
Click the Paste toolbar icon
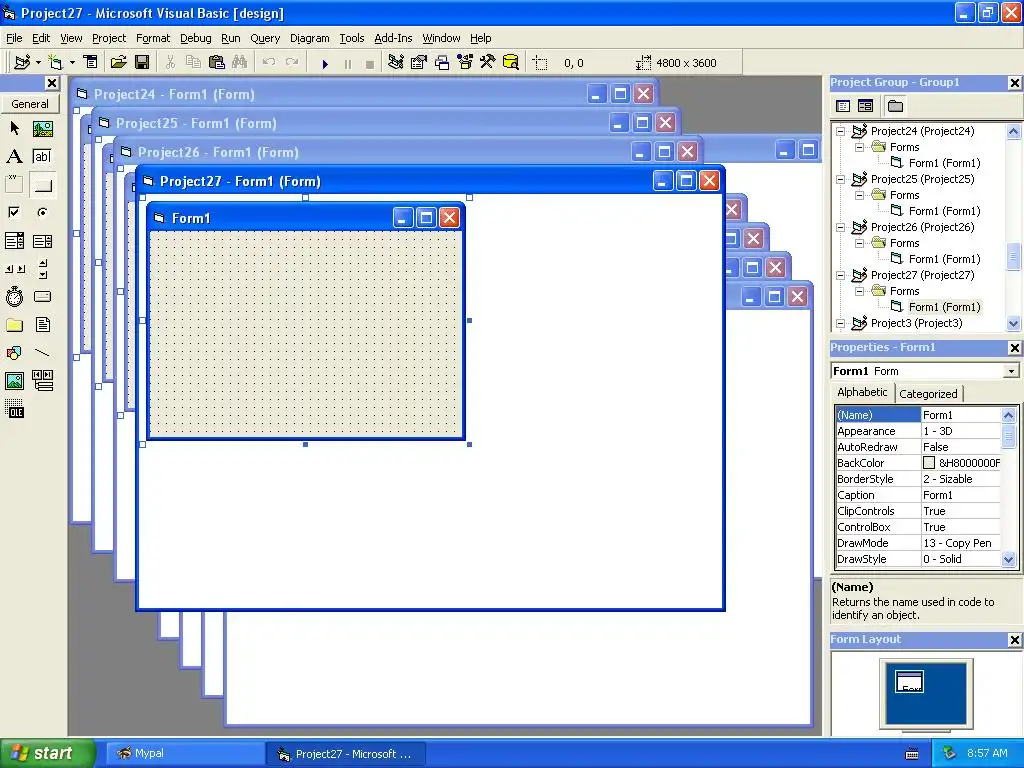[x=216, y=63]
